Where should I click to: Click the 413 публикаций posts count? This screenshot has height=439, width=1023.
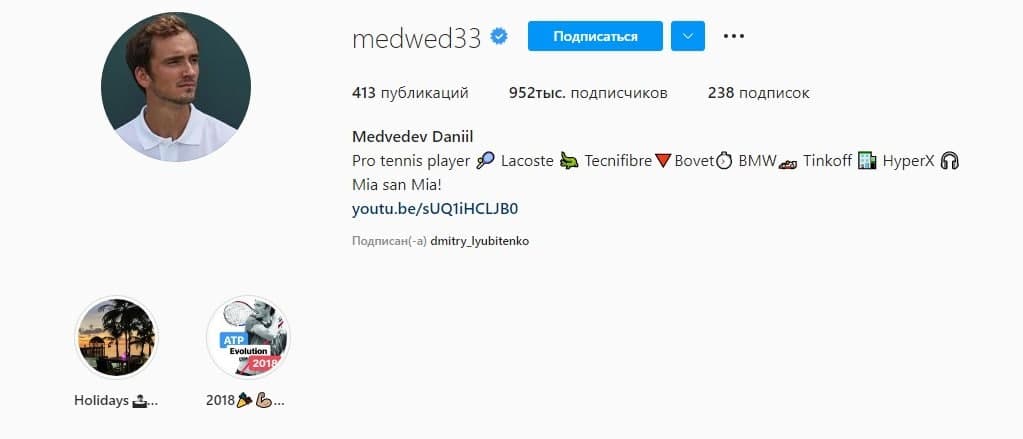[x=410, y=93]
